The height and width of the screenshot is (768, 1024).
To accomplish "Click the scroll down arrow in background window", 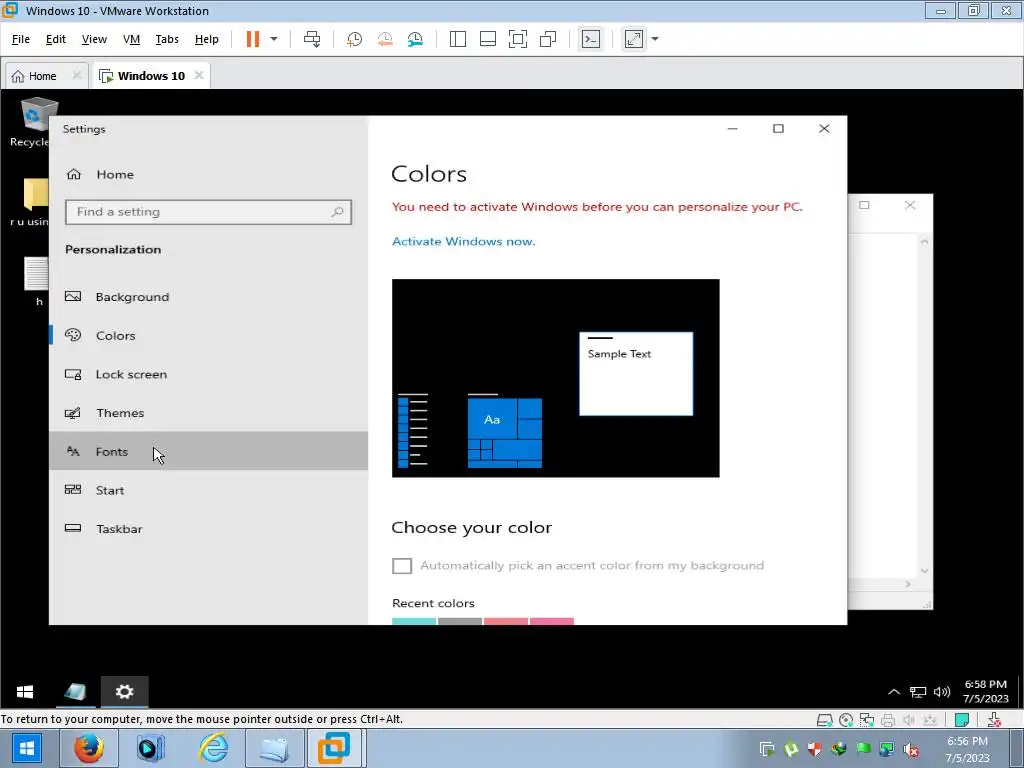I will click(924, 571).
